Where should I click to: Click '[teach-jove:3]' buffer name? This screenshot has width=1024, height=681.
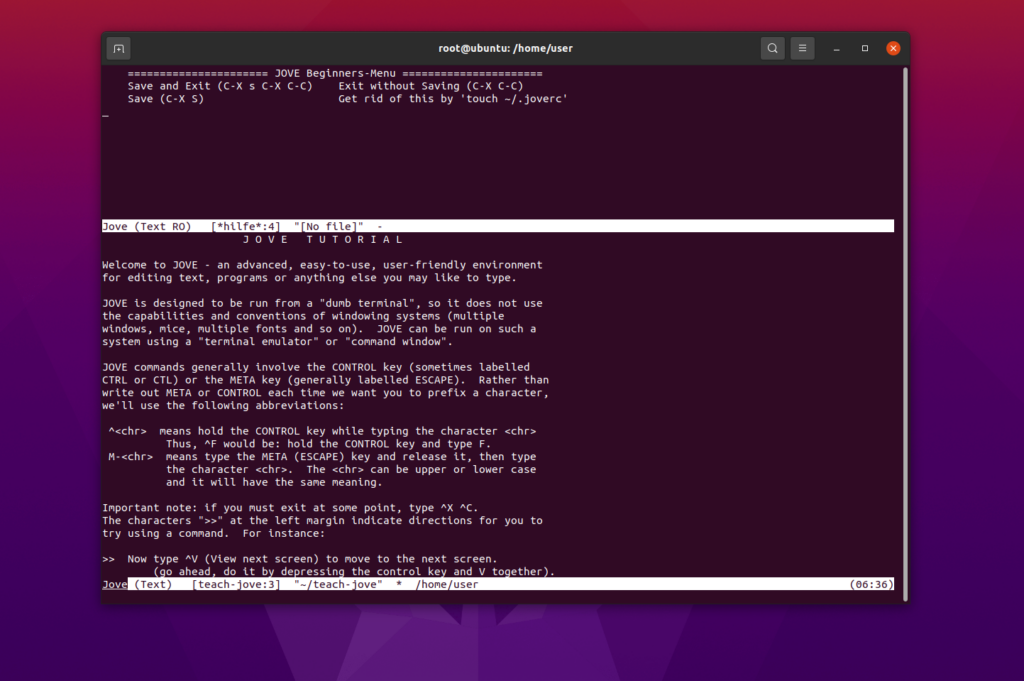click(236, 584)
